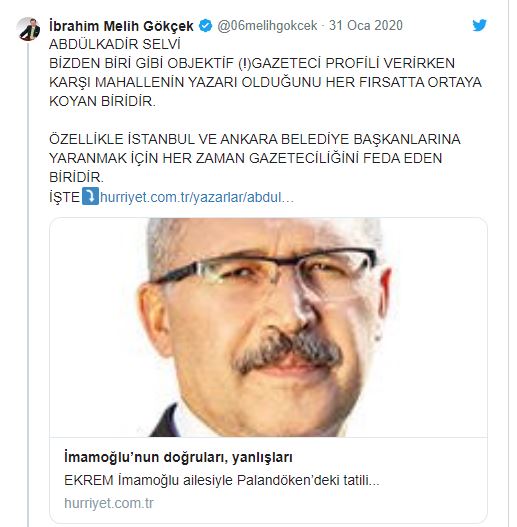Click the hurriyet.com.tr domain in card
Screen dimensions: 517x527
coord(109,503)
